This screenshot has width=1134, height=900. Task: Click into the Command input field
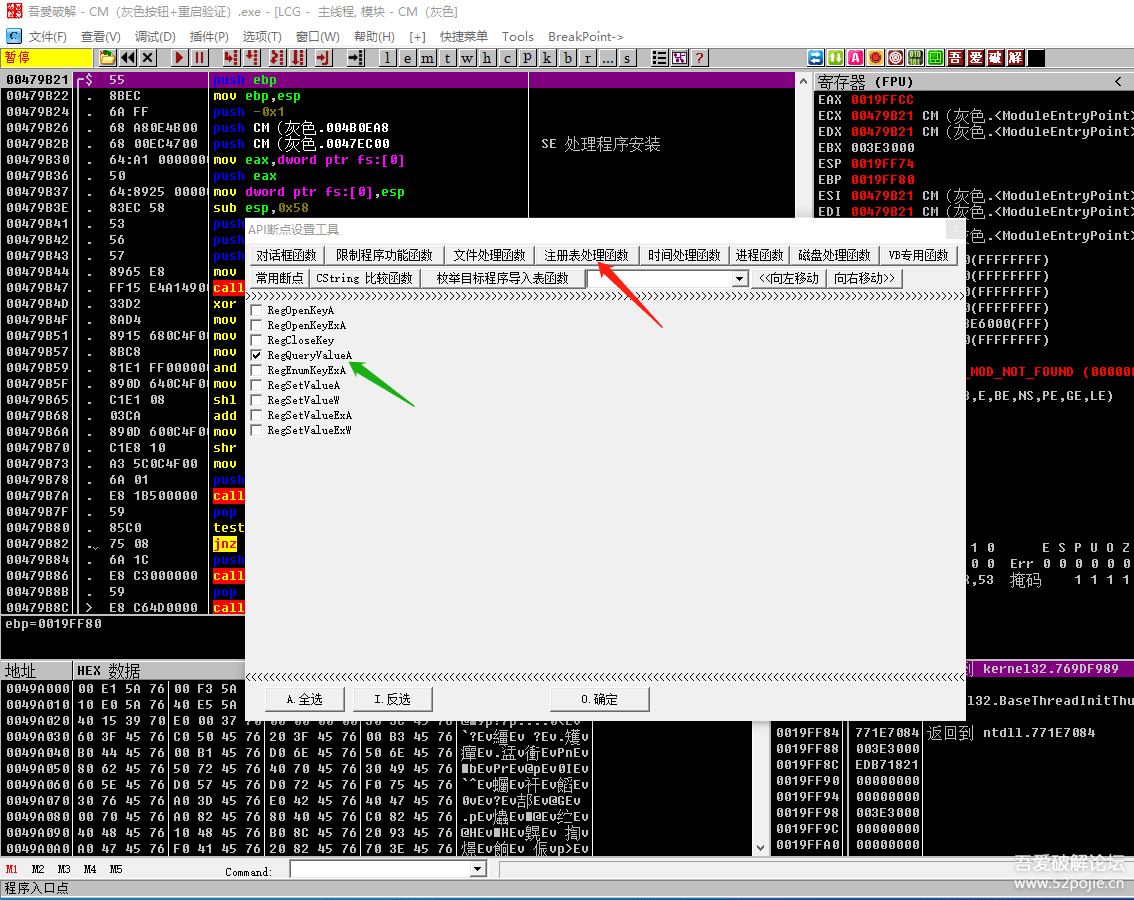pos(380,870)
